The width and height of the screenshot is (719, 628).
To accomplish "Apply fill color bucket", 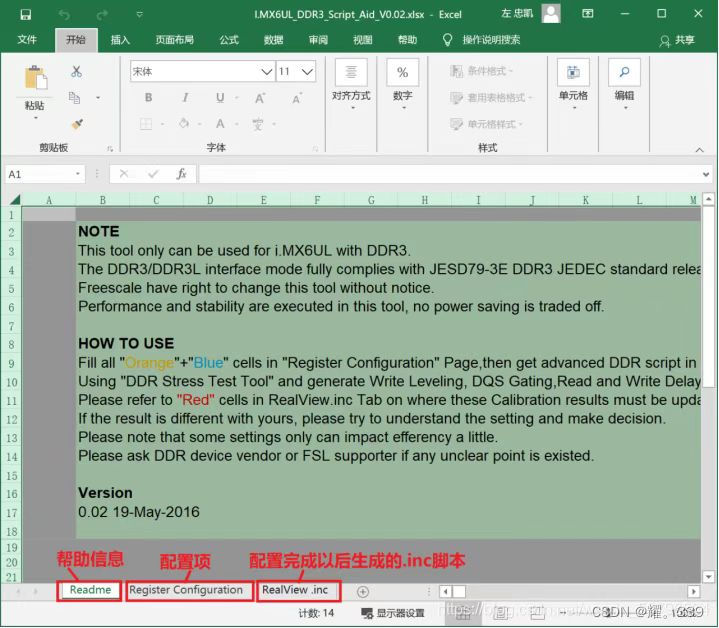I will click(184, 124).
